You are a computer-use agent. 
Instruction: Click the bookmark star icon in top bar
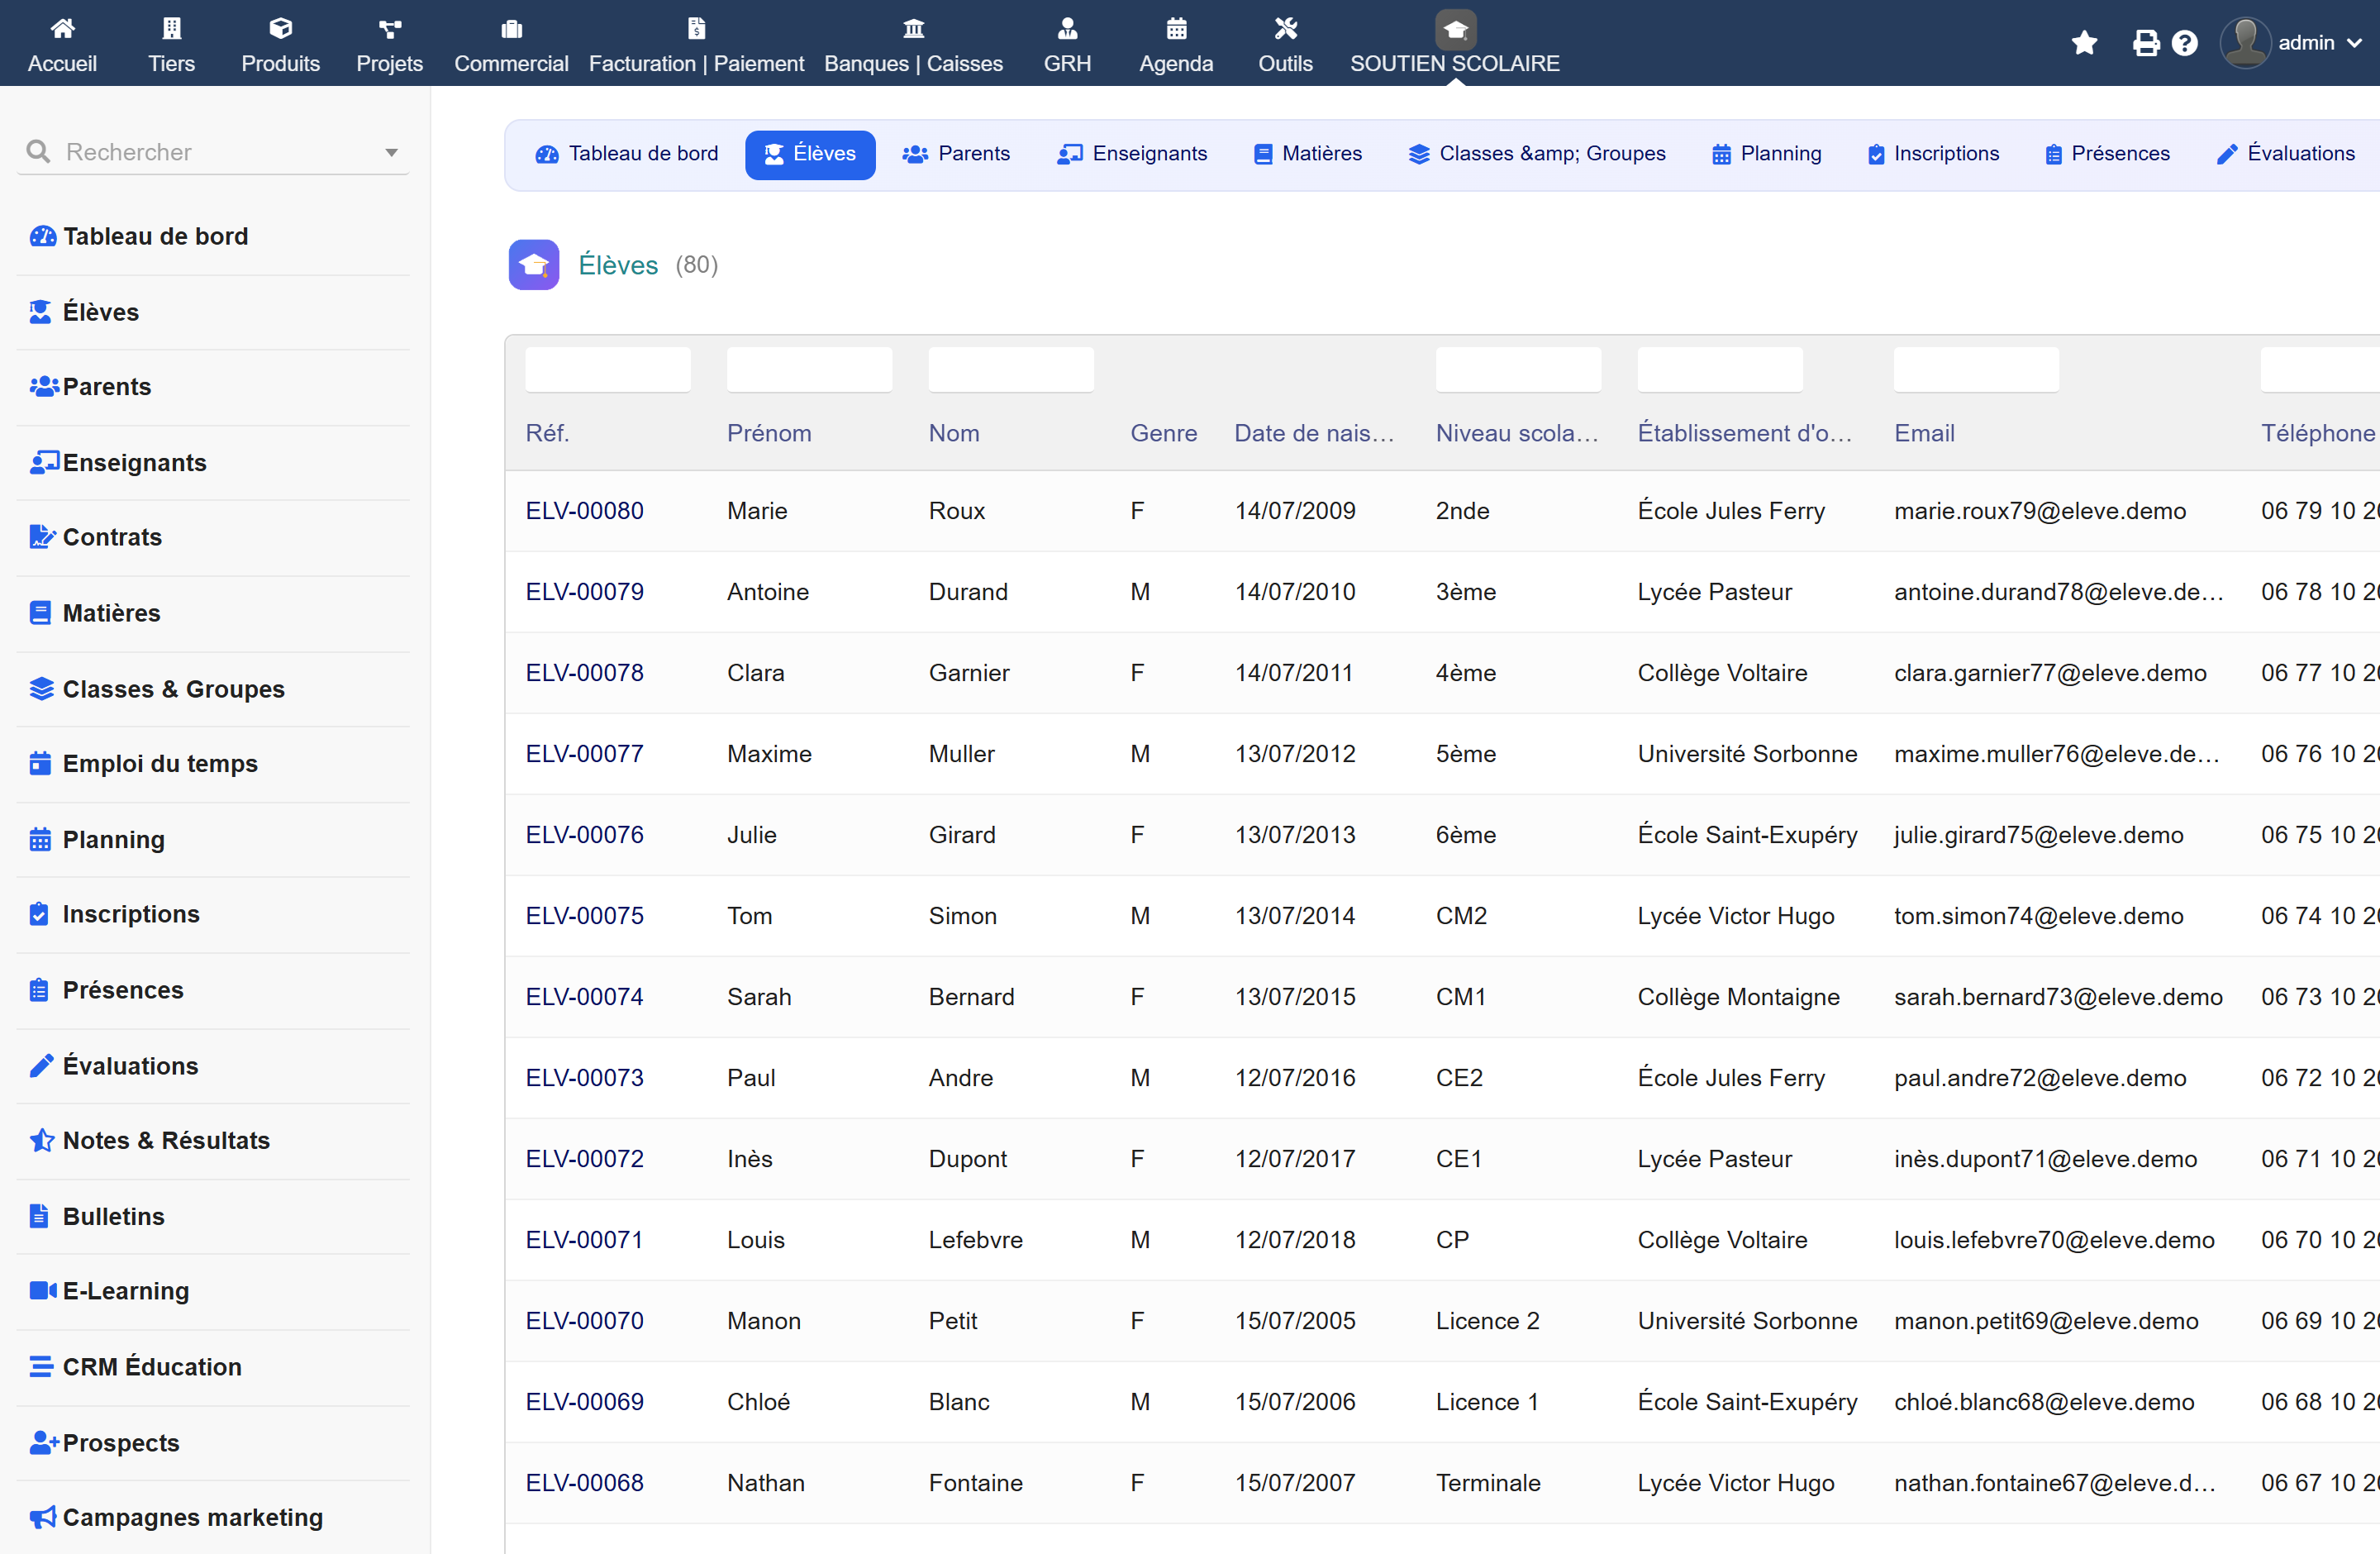point(2084,43)
